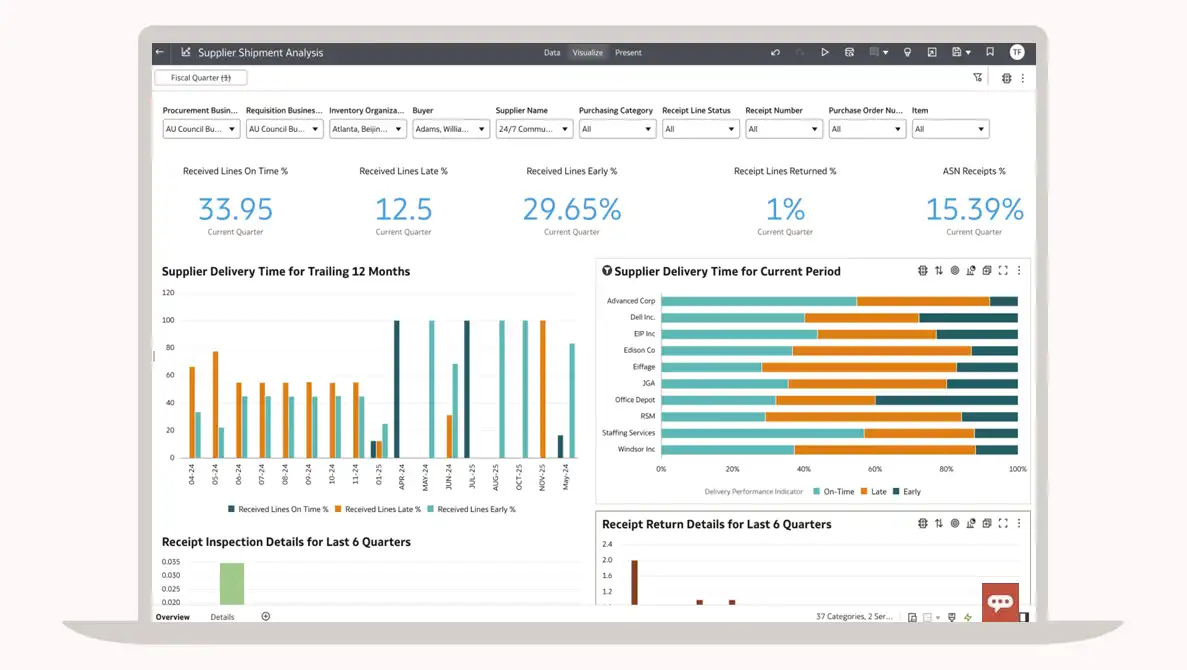Expand the Supplier Name dropdown

(534, 129)
